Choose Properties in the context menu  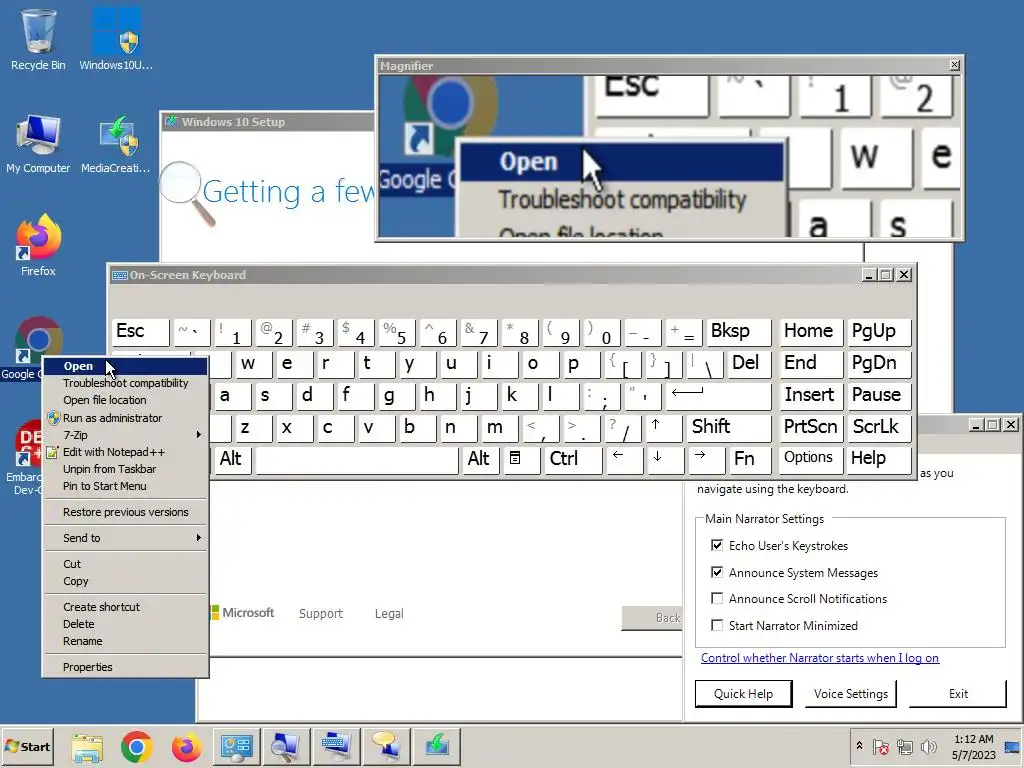tap(124, 667)
